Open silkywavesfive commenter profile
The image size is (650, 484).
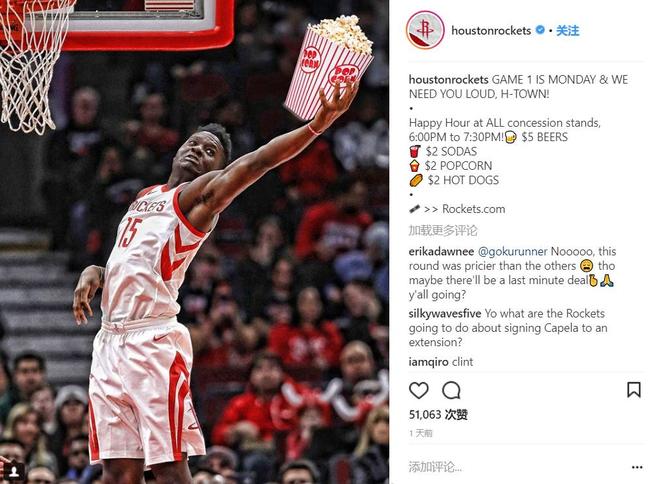click(445, 314)
